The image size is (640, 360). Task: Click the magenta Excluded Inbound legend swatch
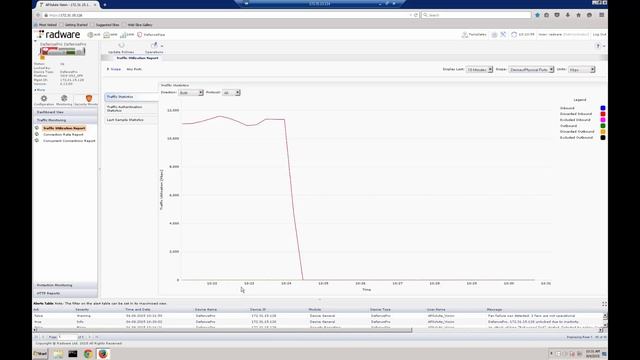pyautogui.click(x=602, y=120)
